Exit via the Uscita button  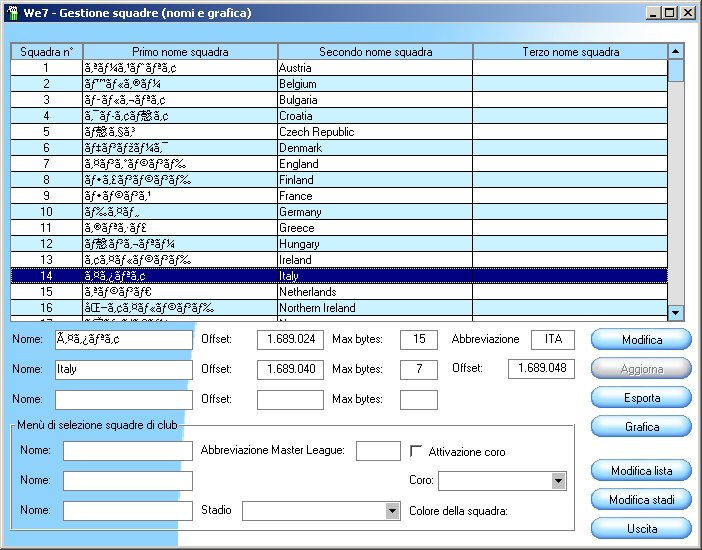641,527
